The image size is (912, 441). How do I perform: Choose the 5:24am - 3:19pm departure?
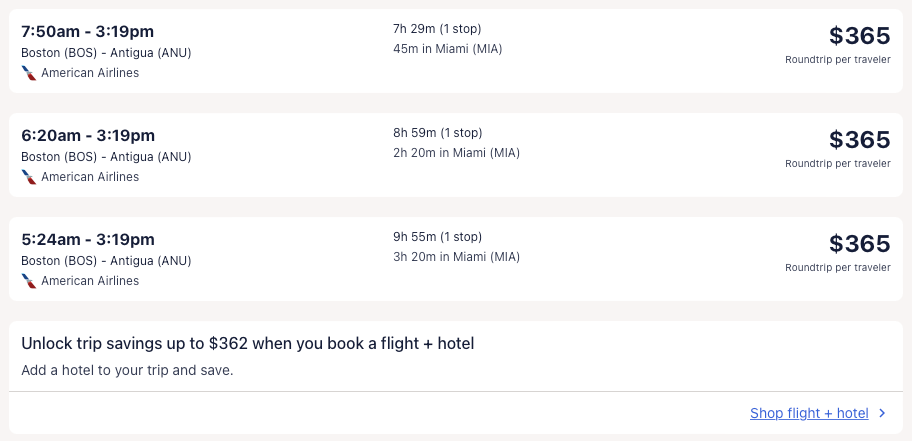88,239
